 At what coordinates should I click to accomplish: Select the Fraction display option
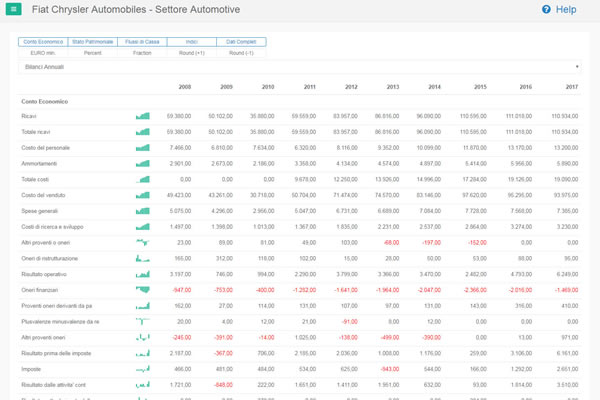[x=142, y=53]
